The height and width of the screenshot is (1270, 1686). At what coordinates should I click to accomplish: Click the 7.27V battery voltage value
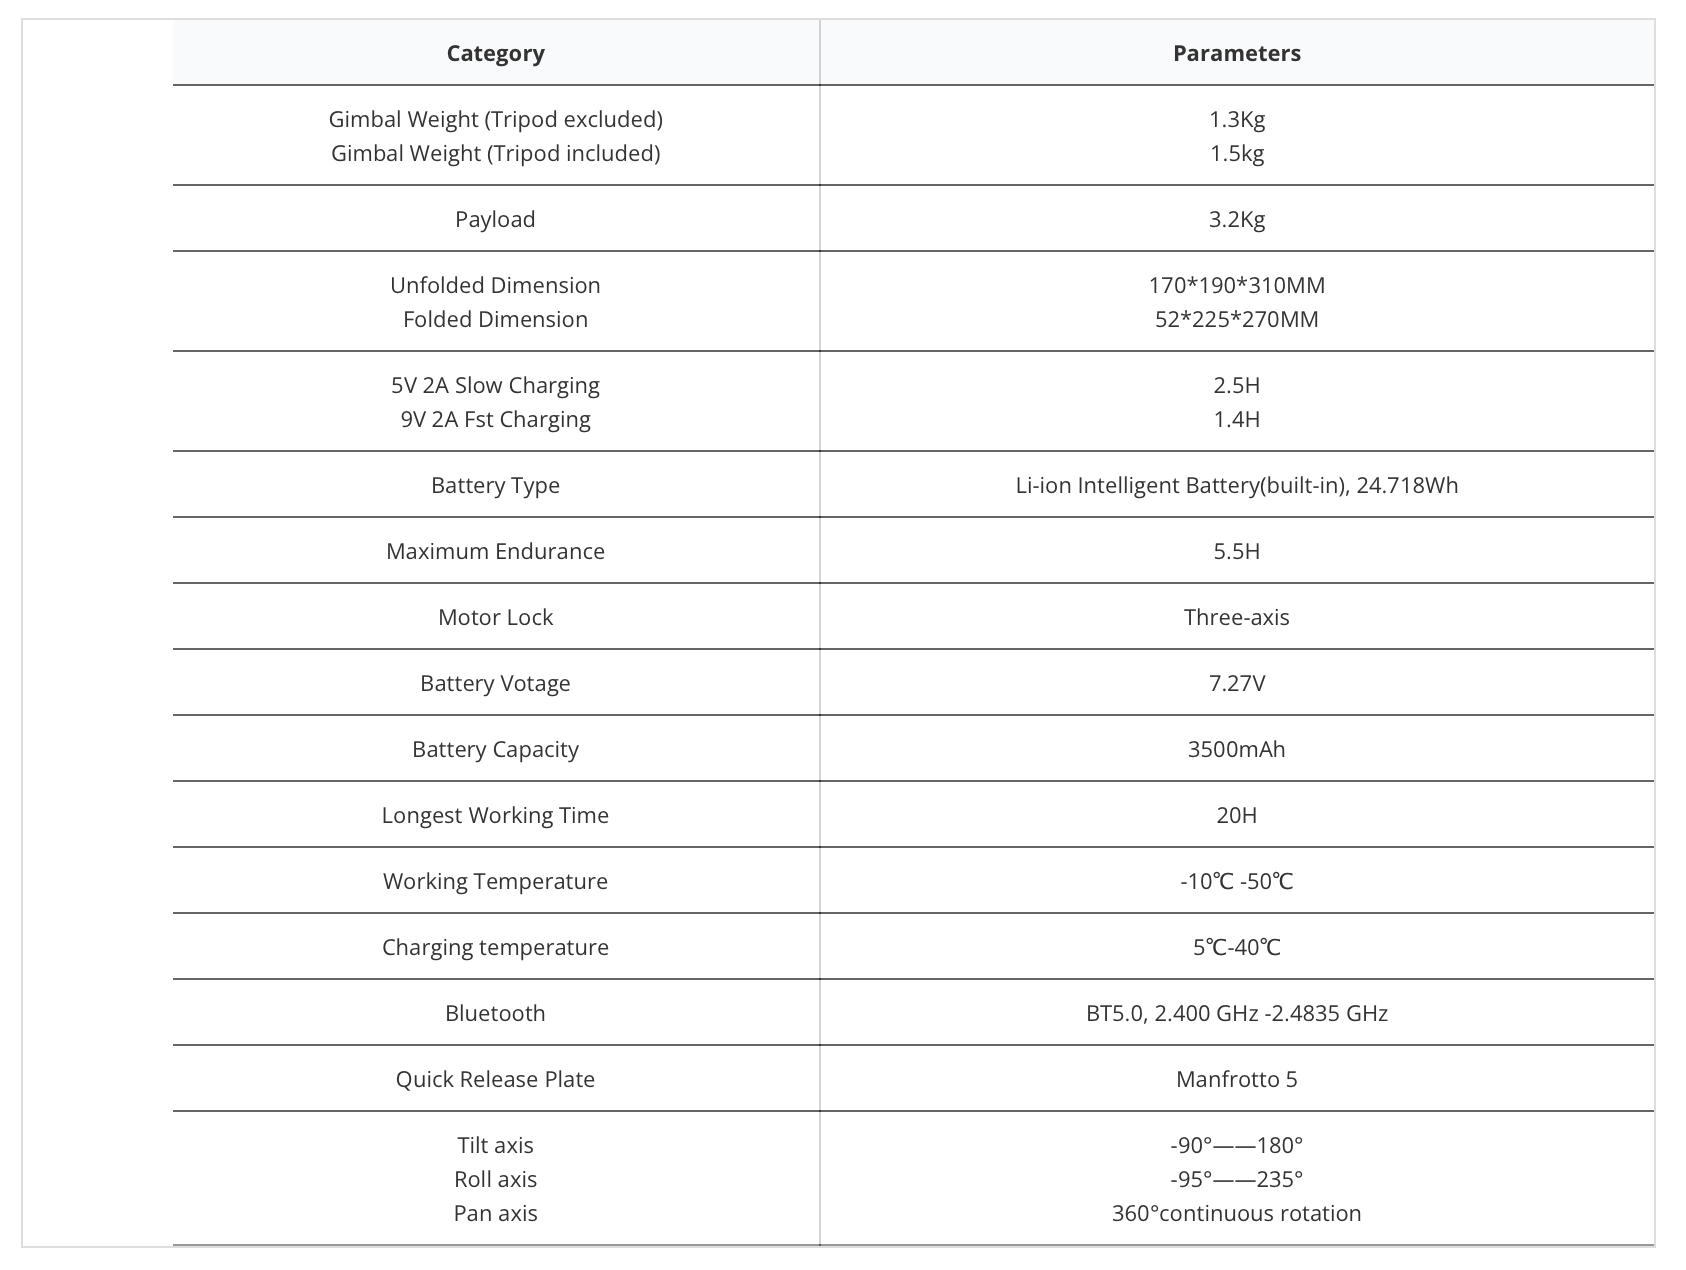coord(1236,683)
